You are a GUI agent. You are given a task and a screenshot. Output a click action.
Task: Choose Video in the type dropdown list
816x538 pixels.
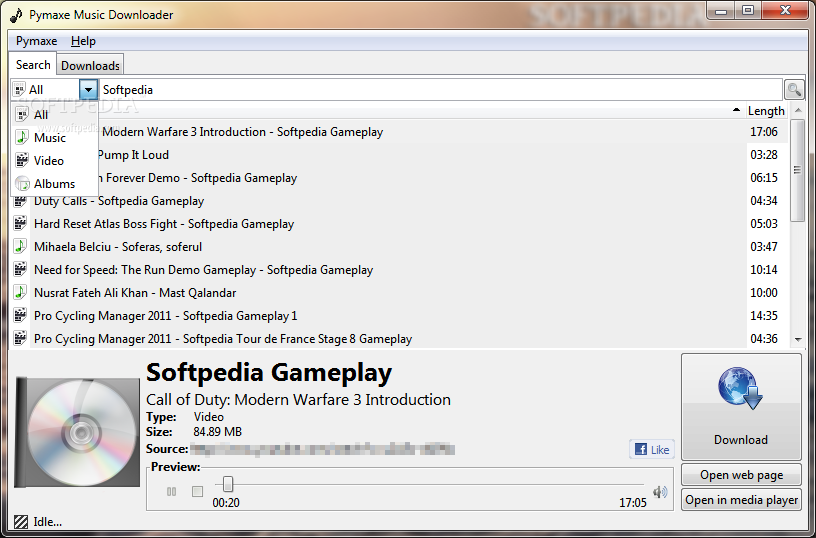[x=54, y=160]
